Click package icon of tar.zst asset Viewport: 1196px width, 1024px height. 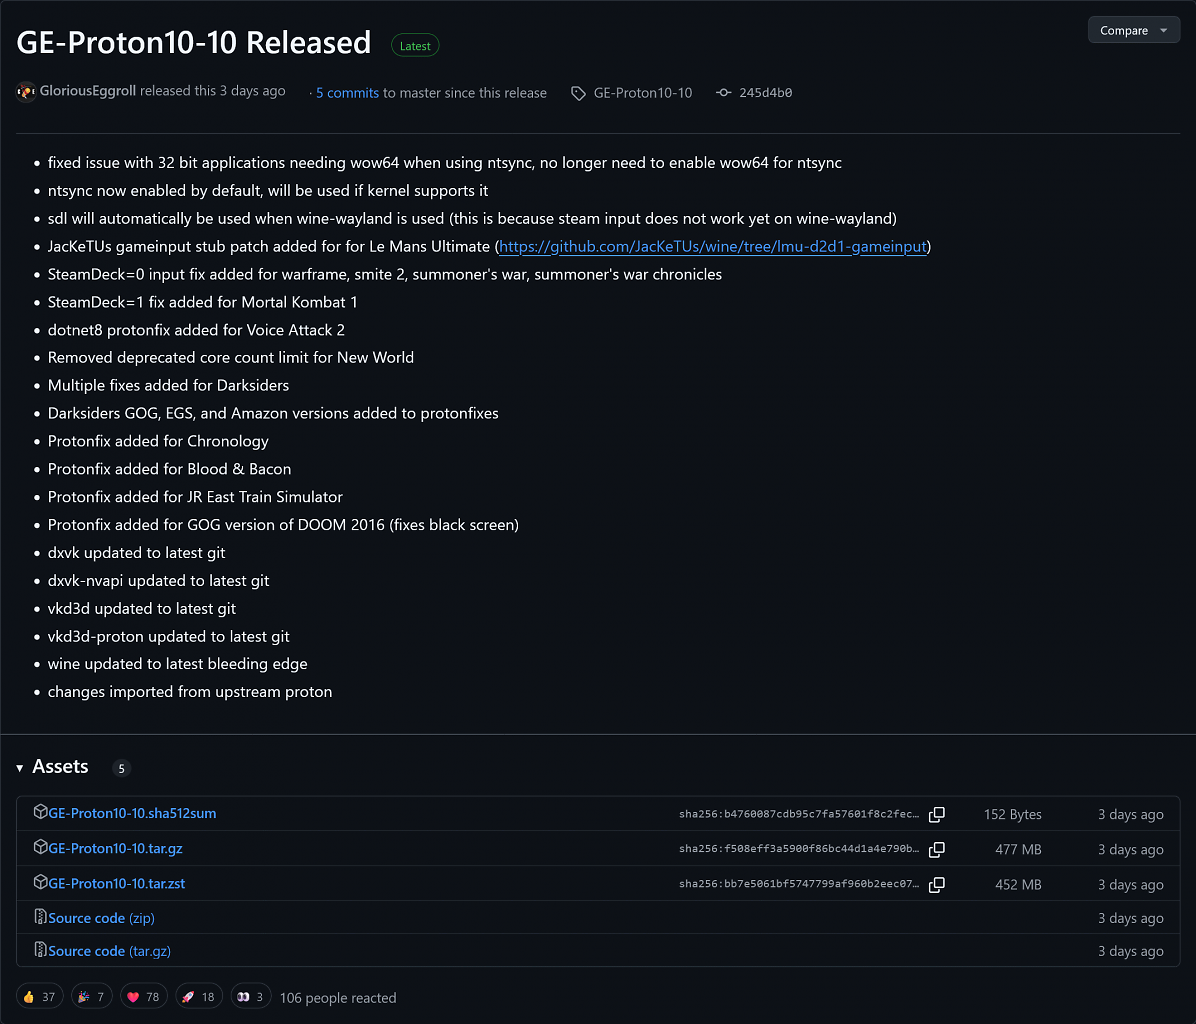click(40, 882)
